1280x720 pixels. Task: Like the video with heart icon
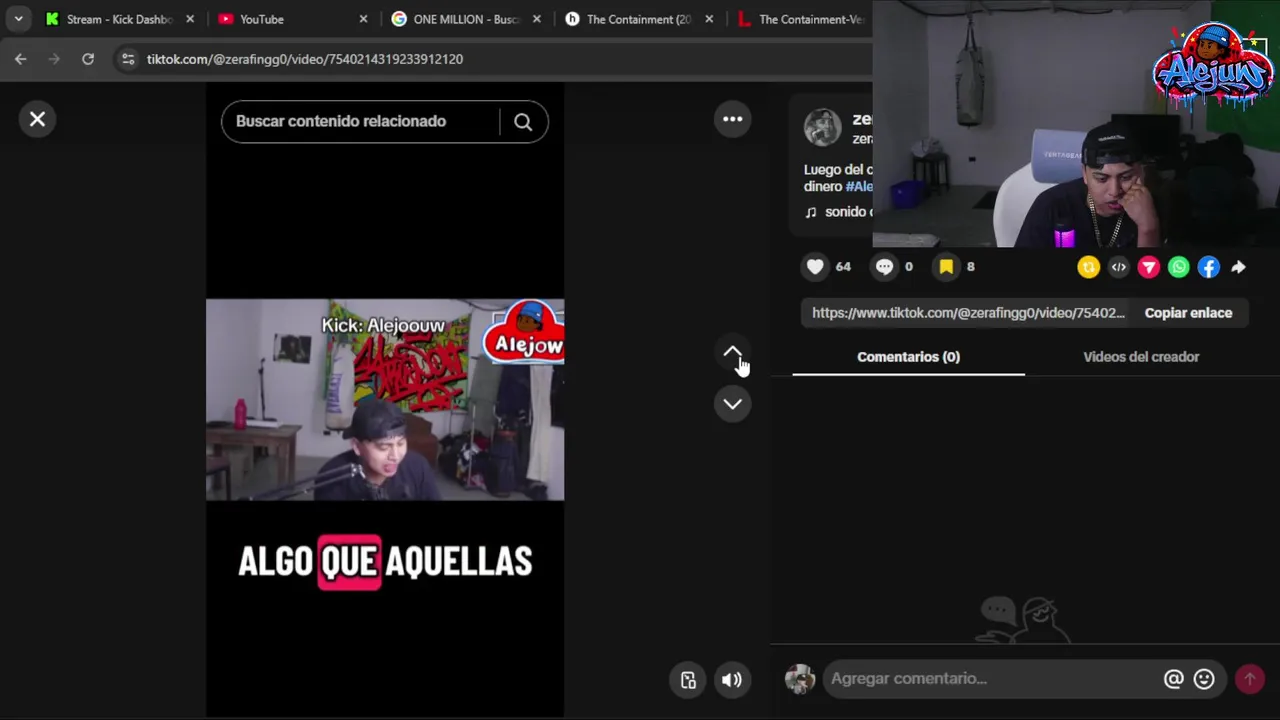point(815,267)
